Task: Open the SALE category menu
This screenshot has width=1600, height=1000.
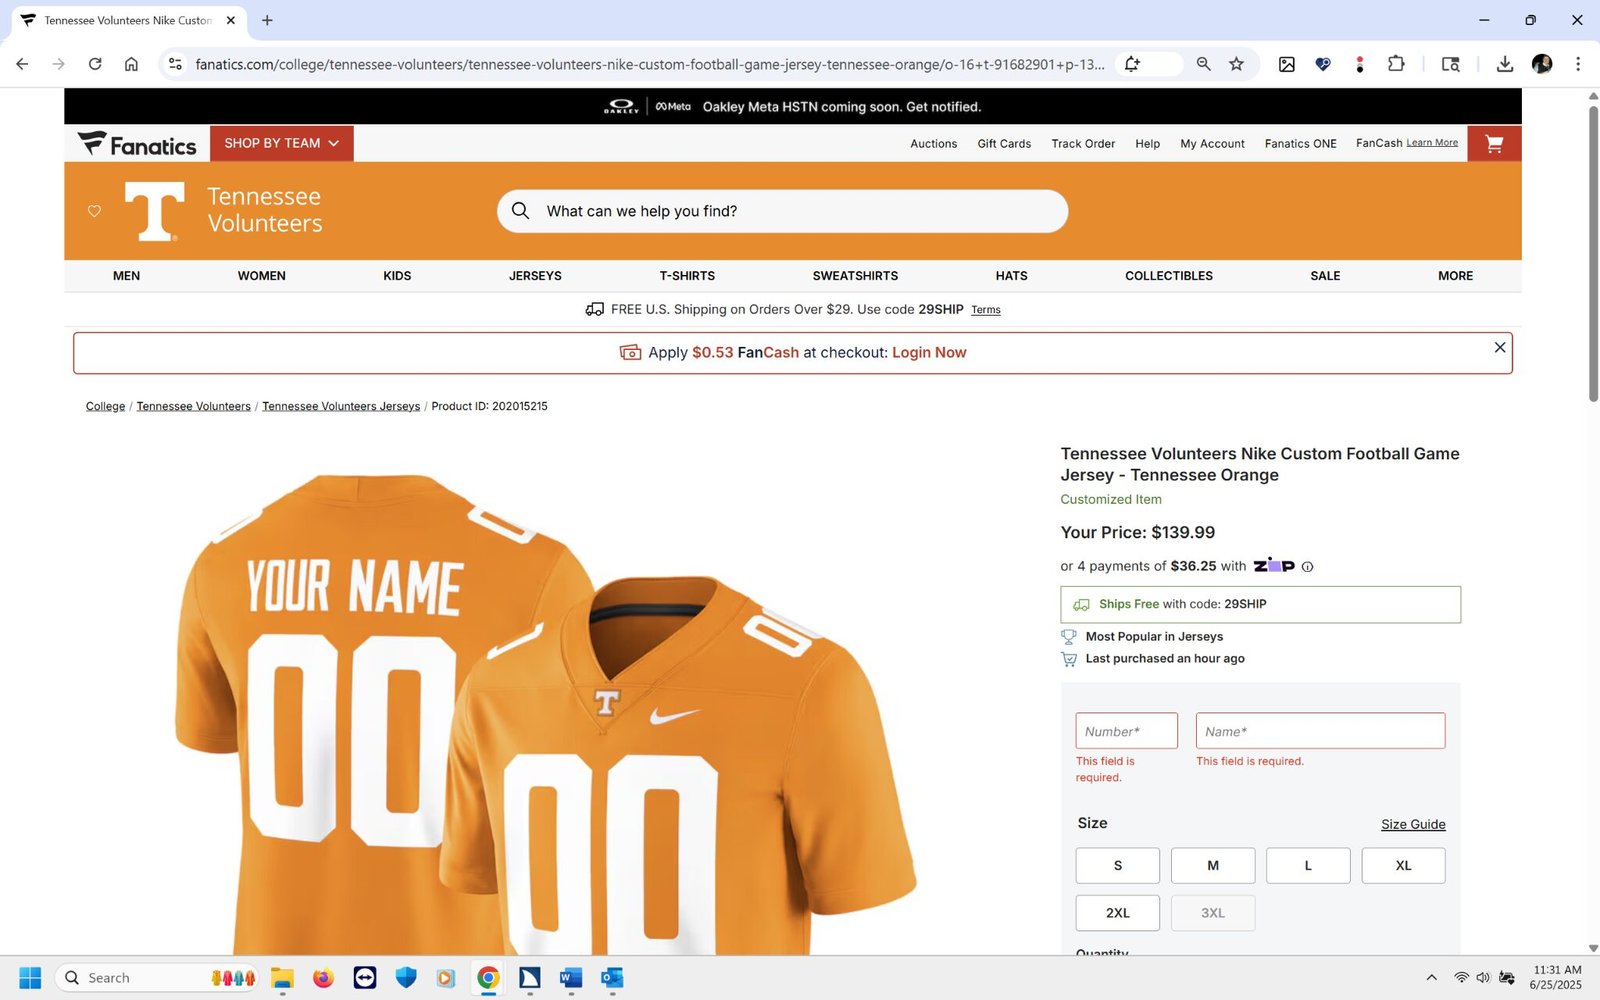Action: 1325,276
